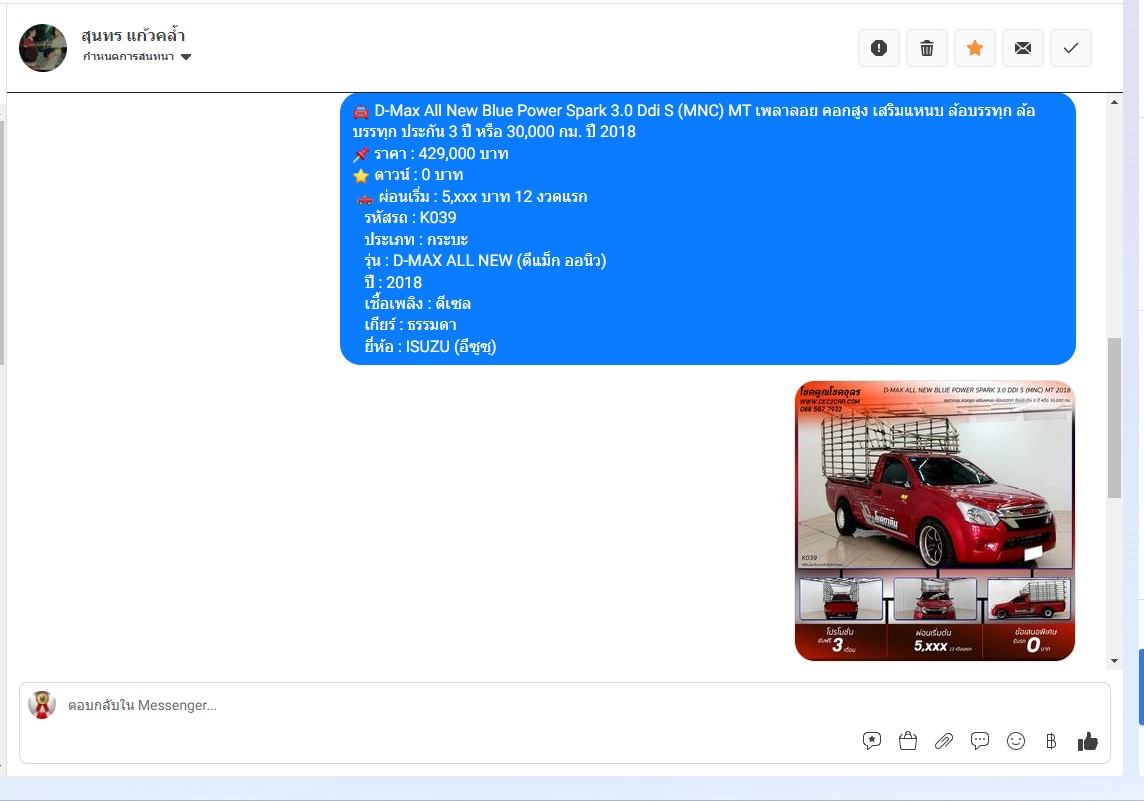Image resolution: width=1144 pixels, height=801 pixels.
Task: Click the text เกียร์ : ธรรมดา
Action: [410, 325]
